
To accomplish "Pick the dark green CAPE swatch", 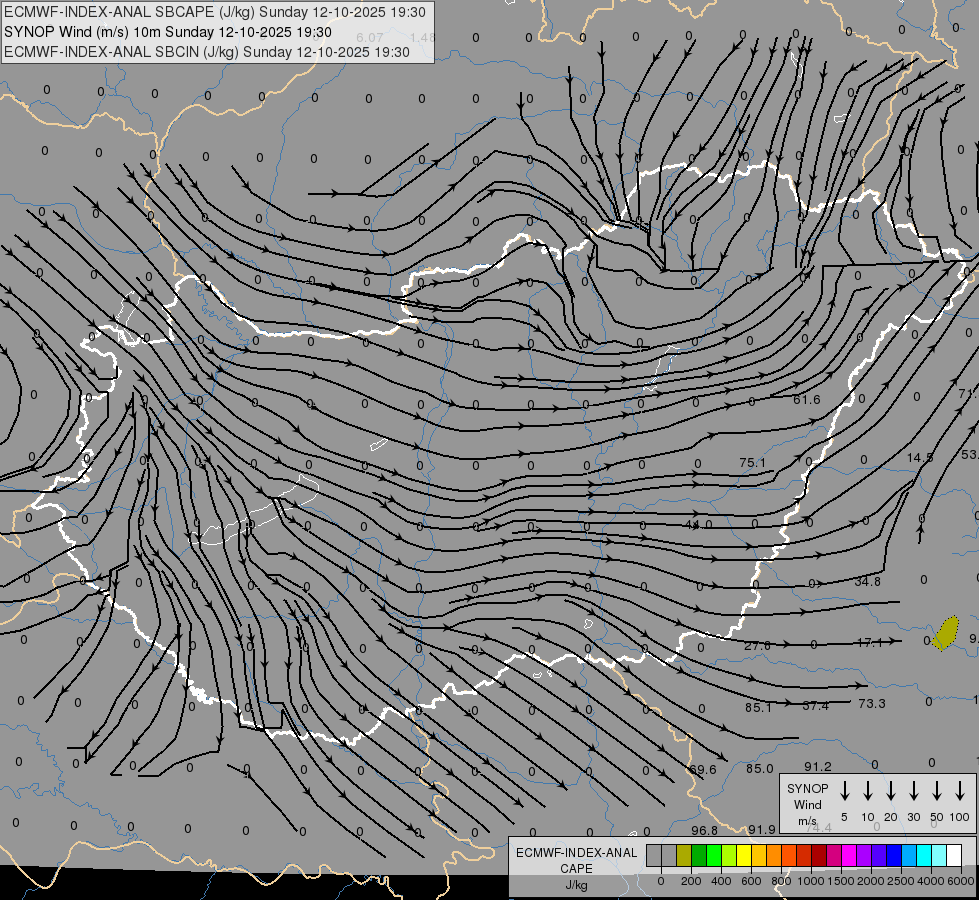I will pos(699,855).
